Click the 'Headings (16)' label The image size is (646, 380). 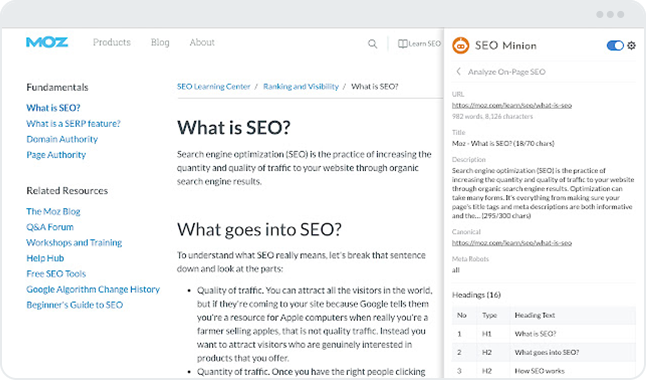[x=476, y=295]
